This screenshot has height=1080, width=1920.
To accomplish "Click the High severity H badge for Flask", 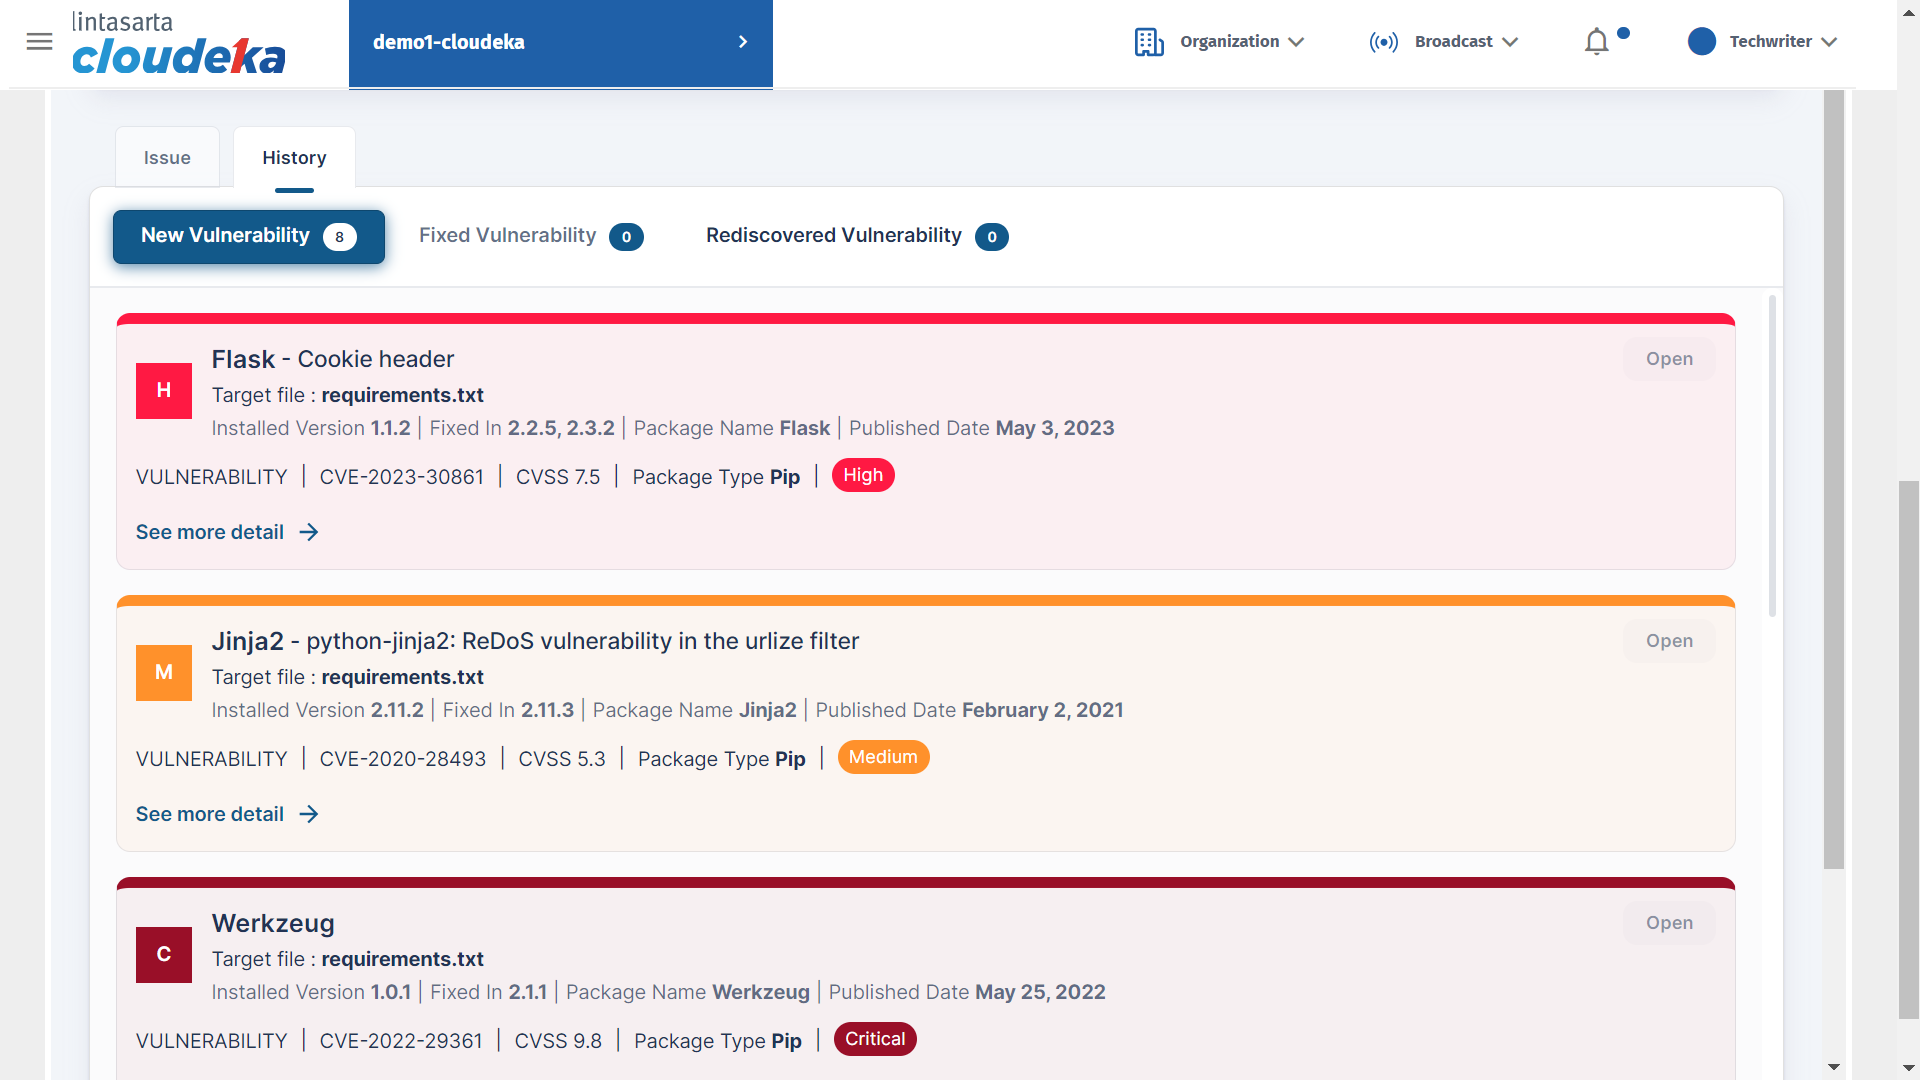I will pos(164,391).
